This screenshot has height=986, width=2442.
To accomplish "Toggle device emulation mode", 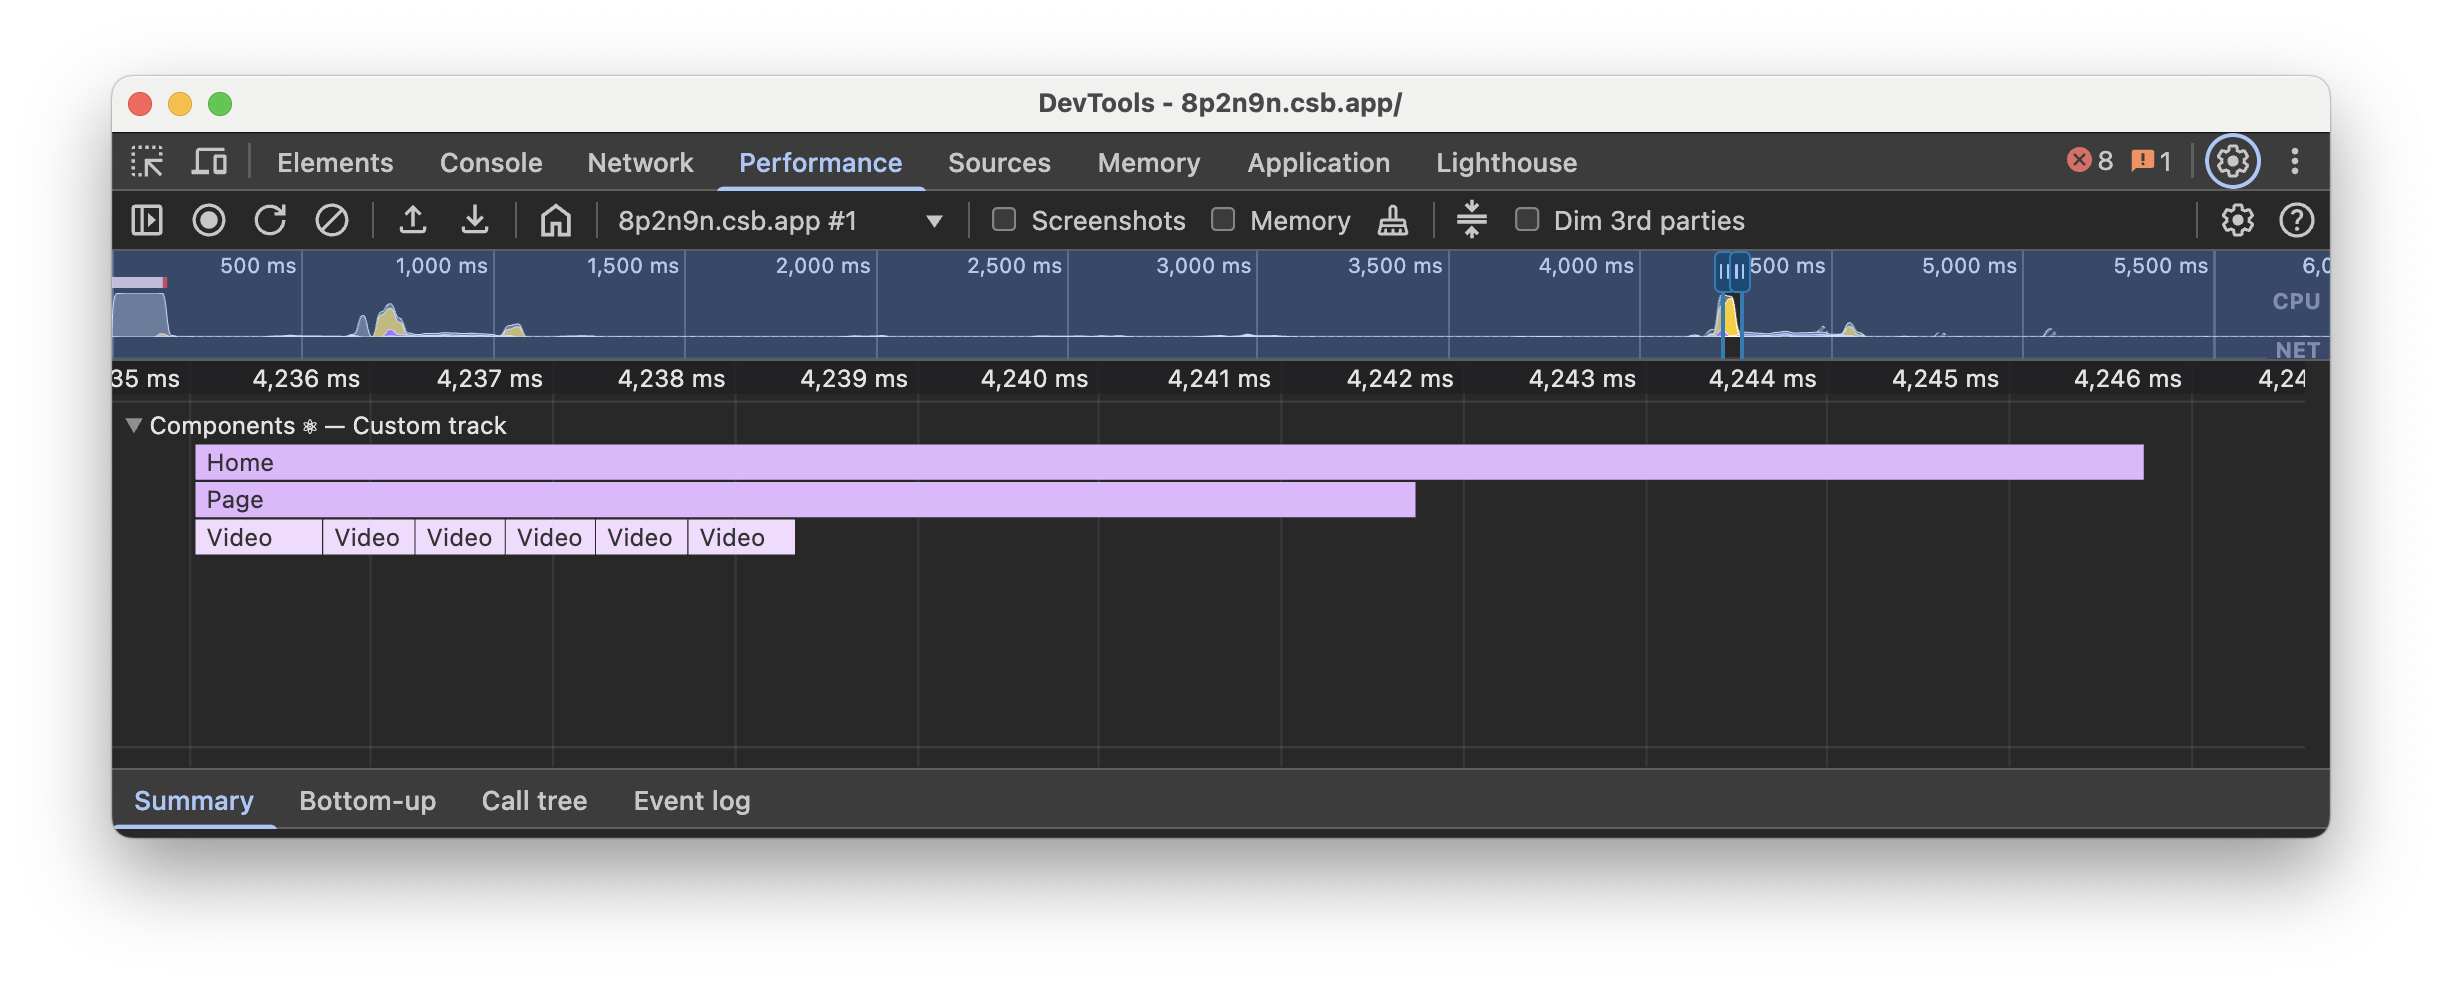I will (x=208, y=160).
